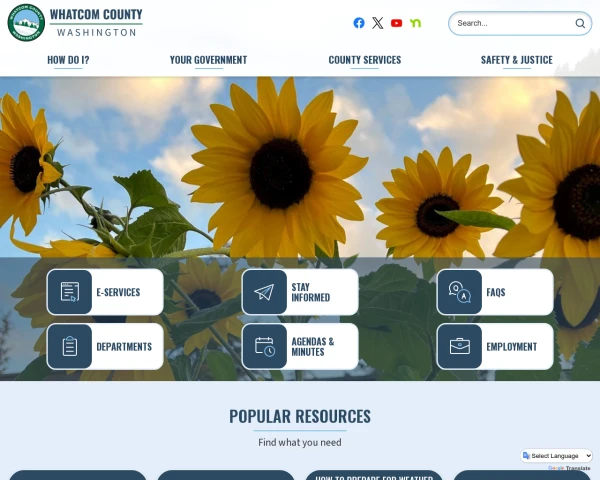Open the Select Language dropdown
Image resolution: width=600 pixels, height=480 pixels.
click(556, 456)
